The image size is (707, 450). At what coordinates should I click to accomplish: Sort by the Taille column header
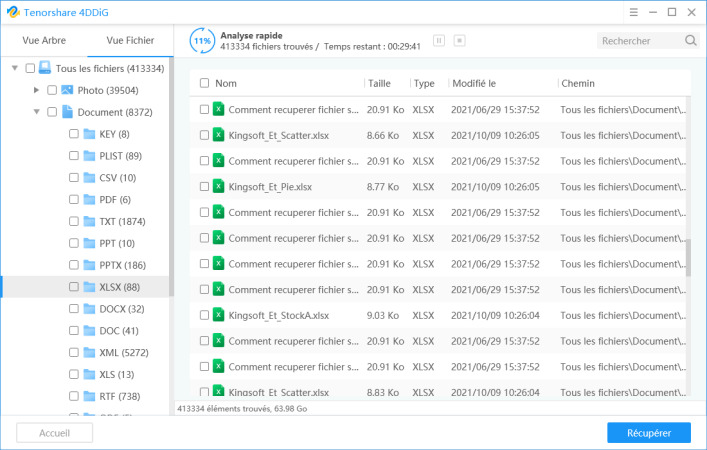click(x=379, y=83)
